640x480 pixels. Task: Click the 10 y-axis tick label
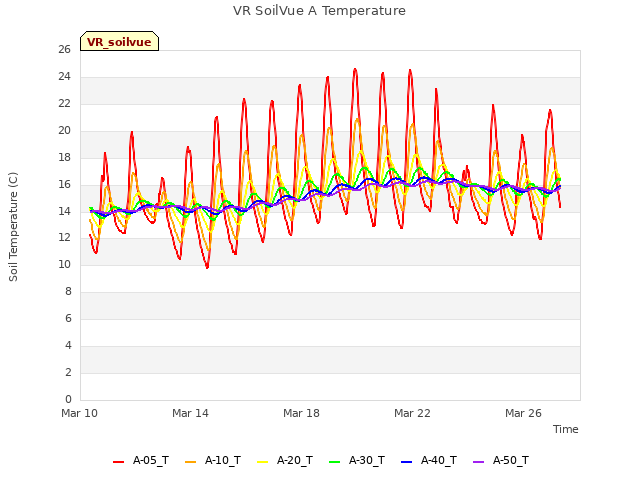(64, 264)
